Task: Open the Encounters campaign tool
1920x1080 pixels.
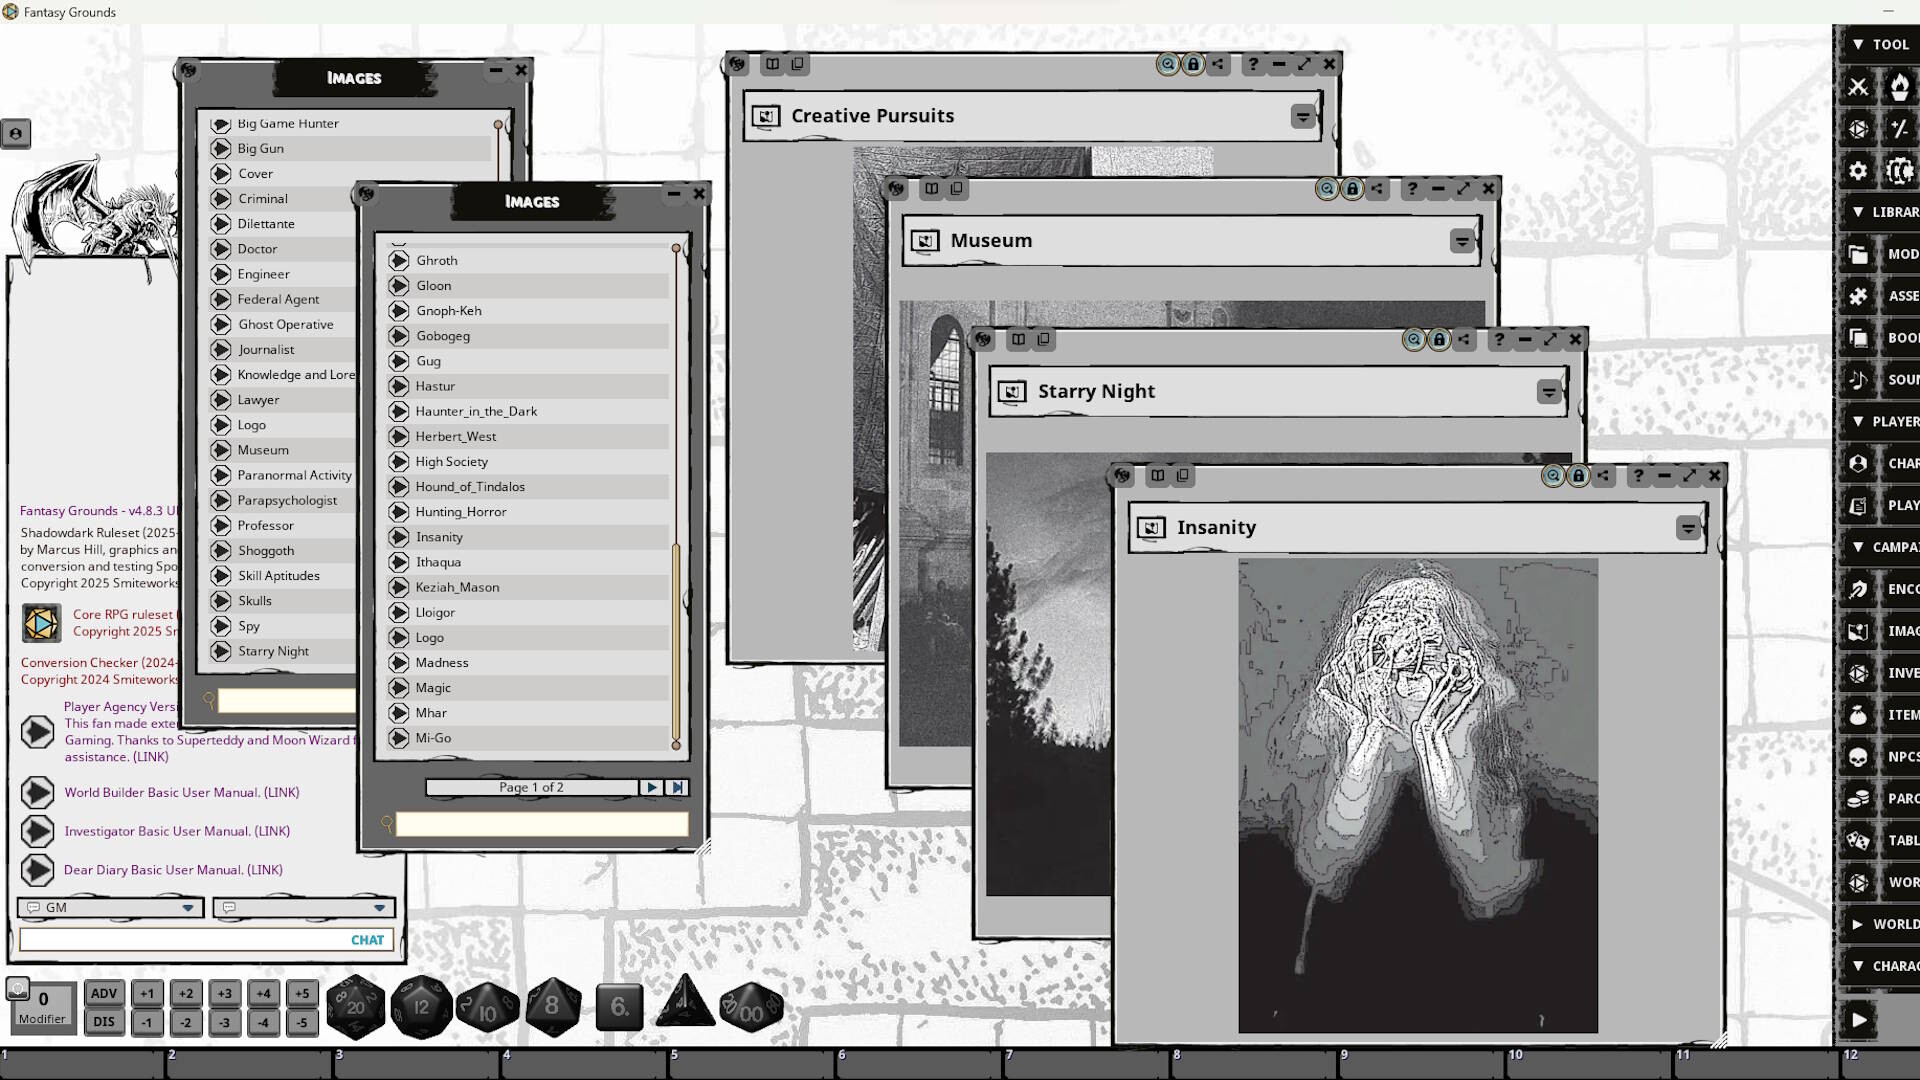Action: 1858,589
